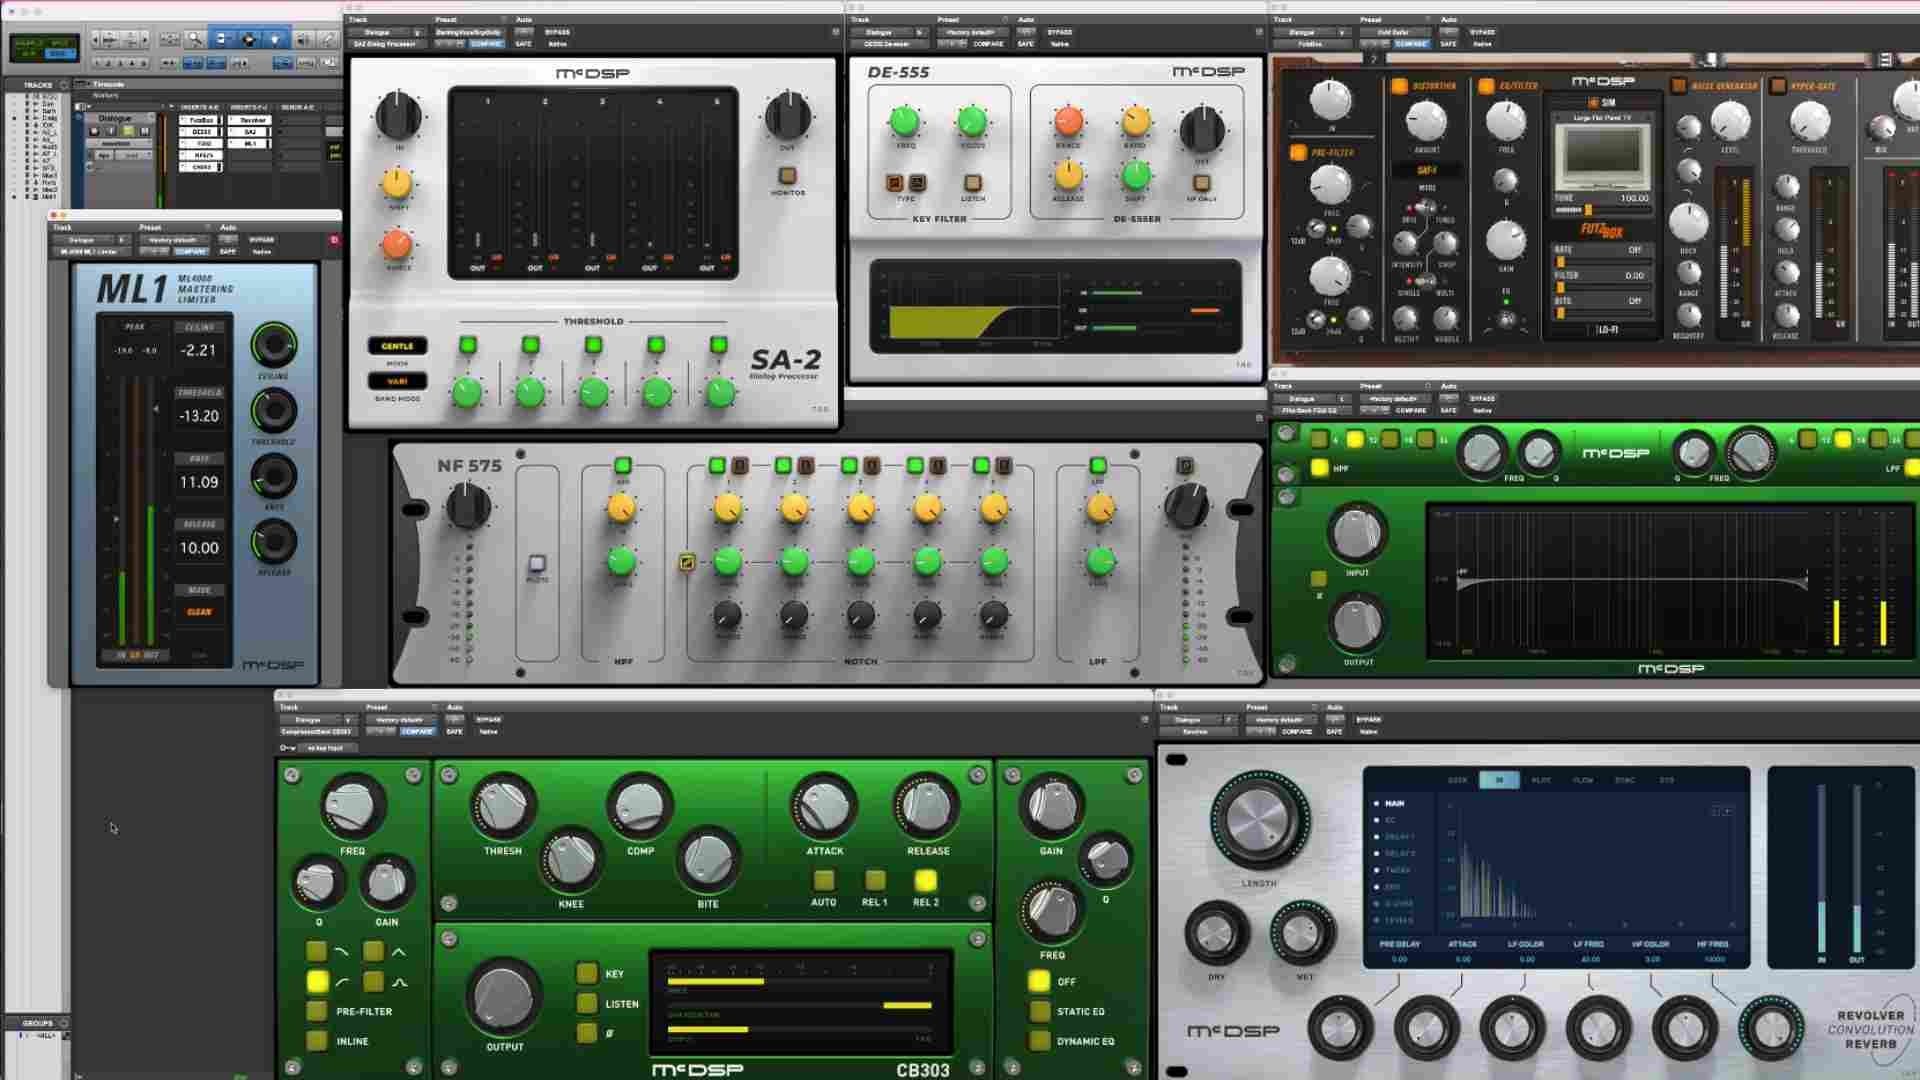Toggle the SA-2 MONITOR button
1920x1080 pixels.
(x=787, y=176)
